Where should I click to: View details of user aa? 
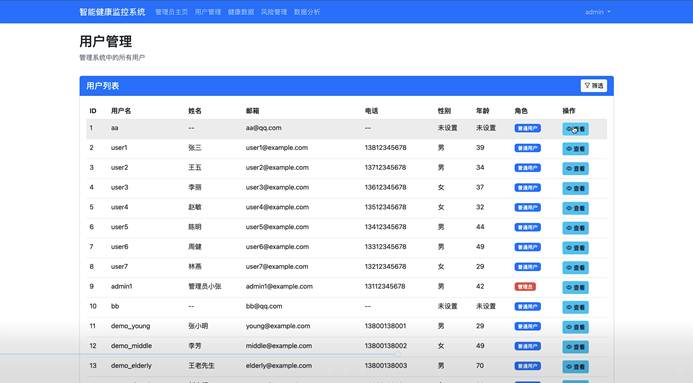pos(575,129)
